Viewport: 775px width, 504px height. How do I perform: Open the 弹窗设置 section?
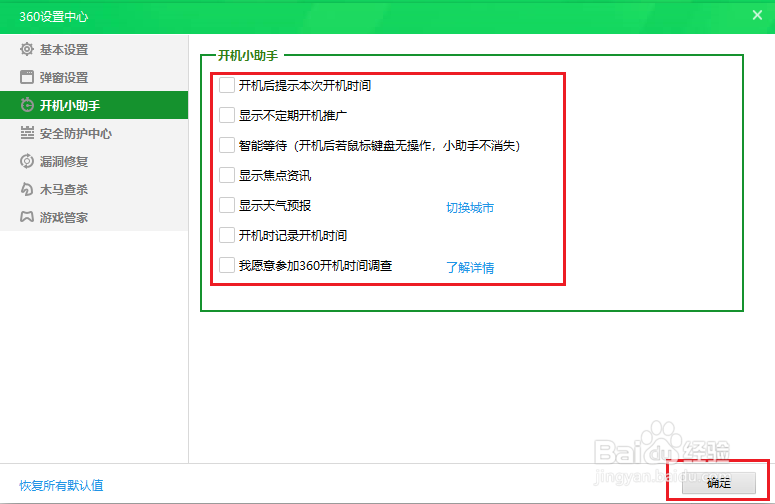(94, 77)
